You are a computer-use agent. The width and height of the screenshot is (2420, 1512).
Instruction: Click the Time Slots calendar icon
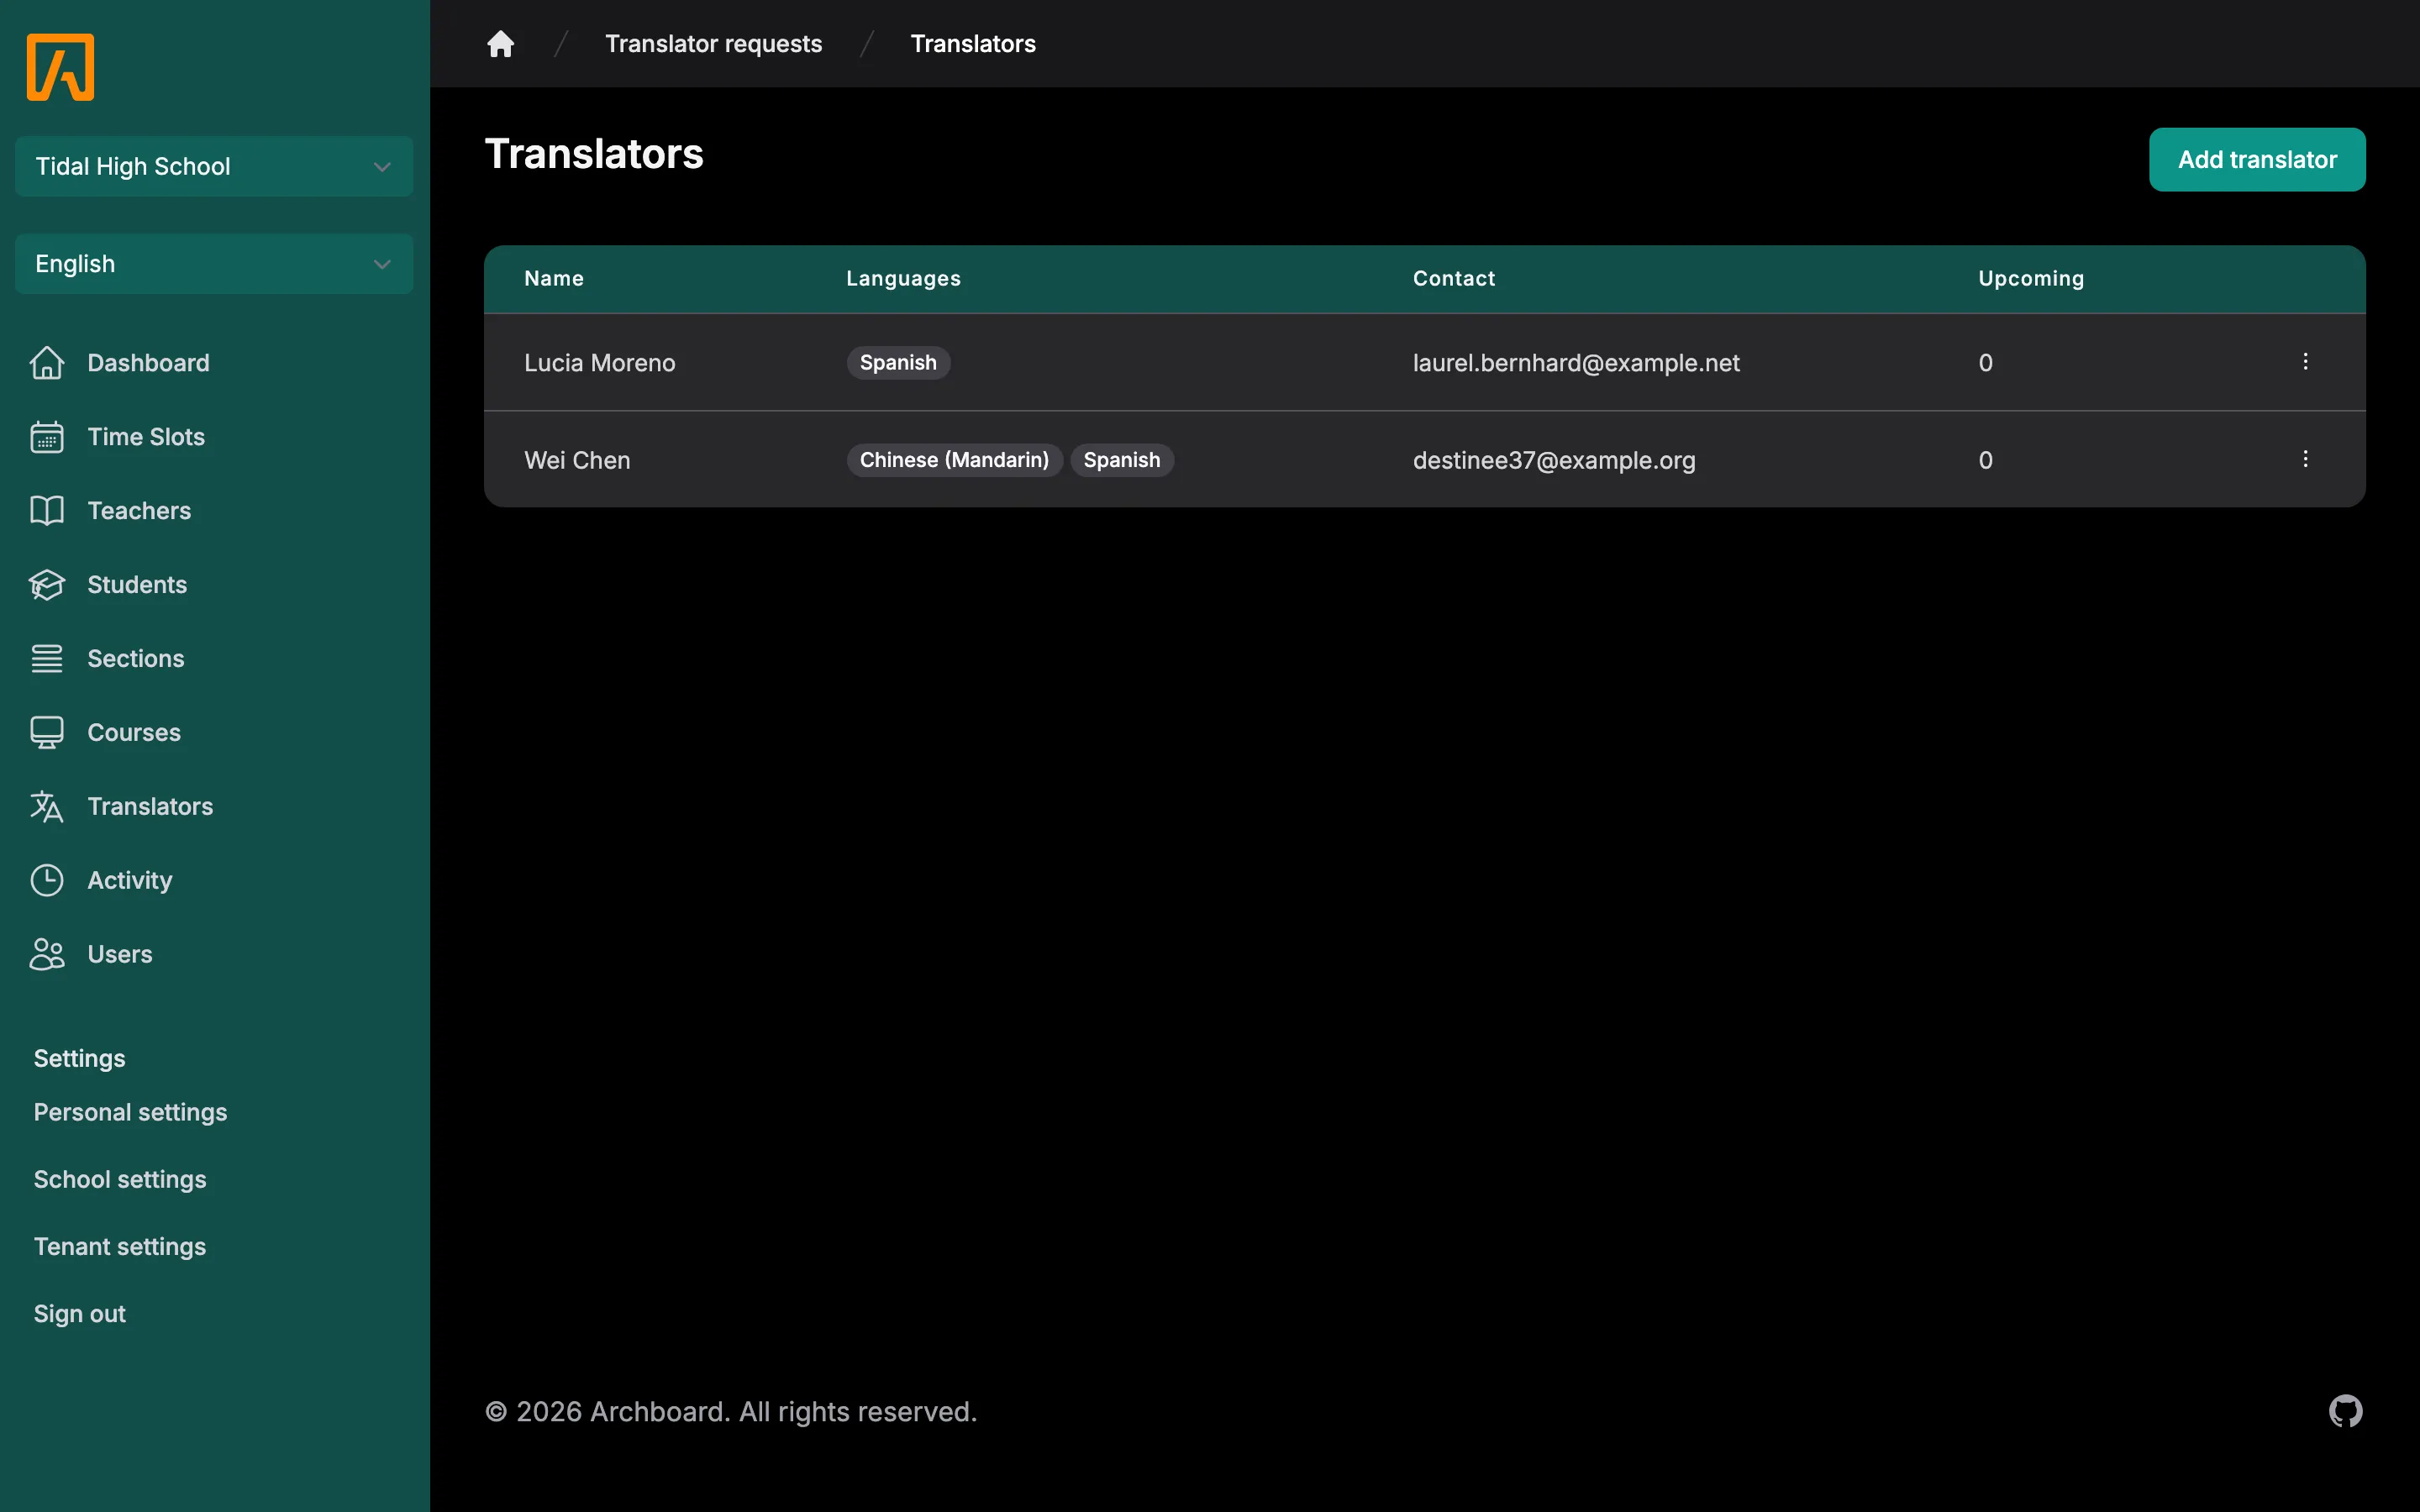(x=47, y=437)
